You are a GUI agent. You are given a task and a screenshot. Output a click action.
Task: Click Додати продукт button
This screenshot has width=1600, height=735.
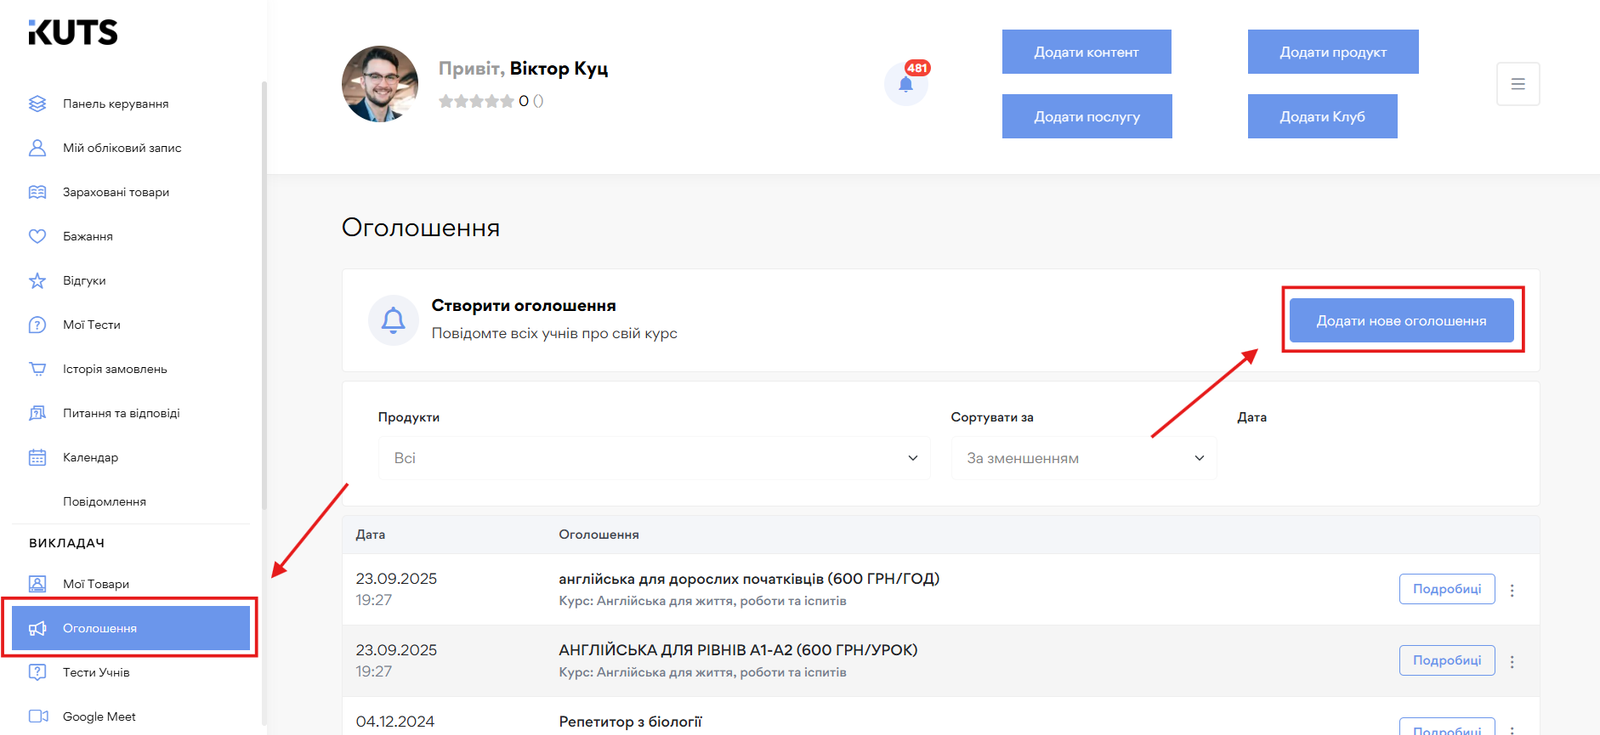click(x=1333, y=52)
